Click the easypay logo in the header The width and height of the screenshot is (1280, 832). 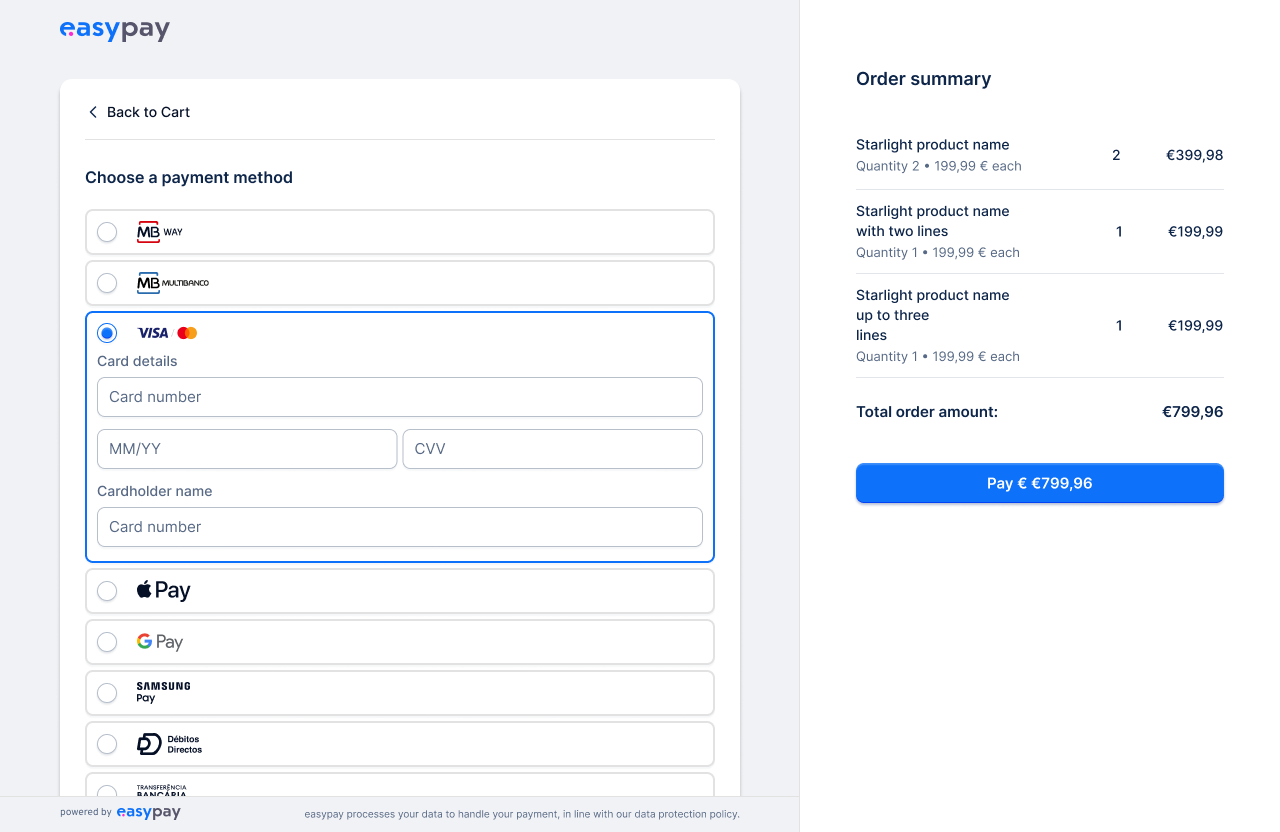point(114,30)
